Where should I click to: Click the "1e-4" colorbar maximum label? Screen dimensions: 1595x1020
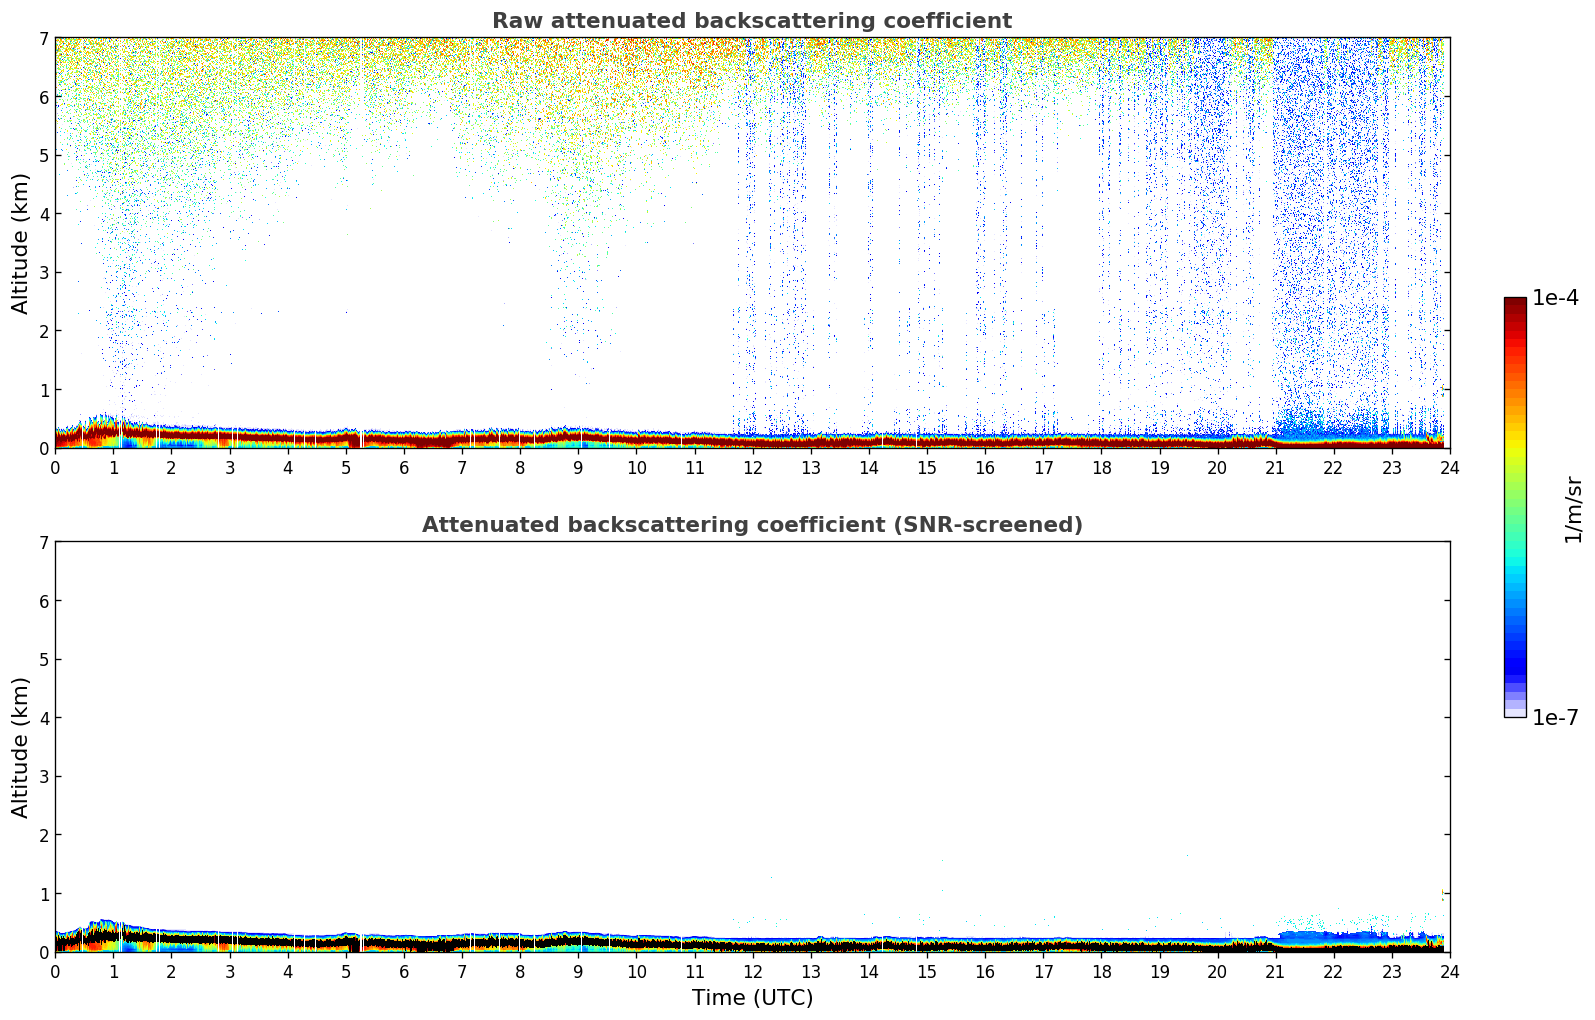(x=1555, y=298)
